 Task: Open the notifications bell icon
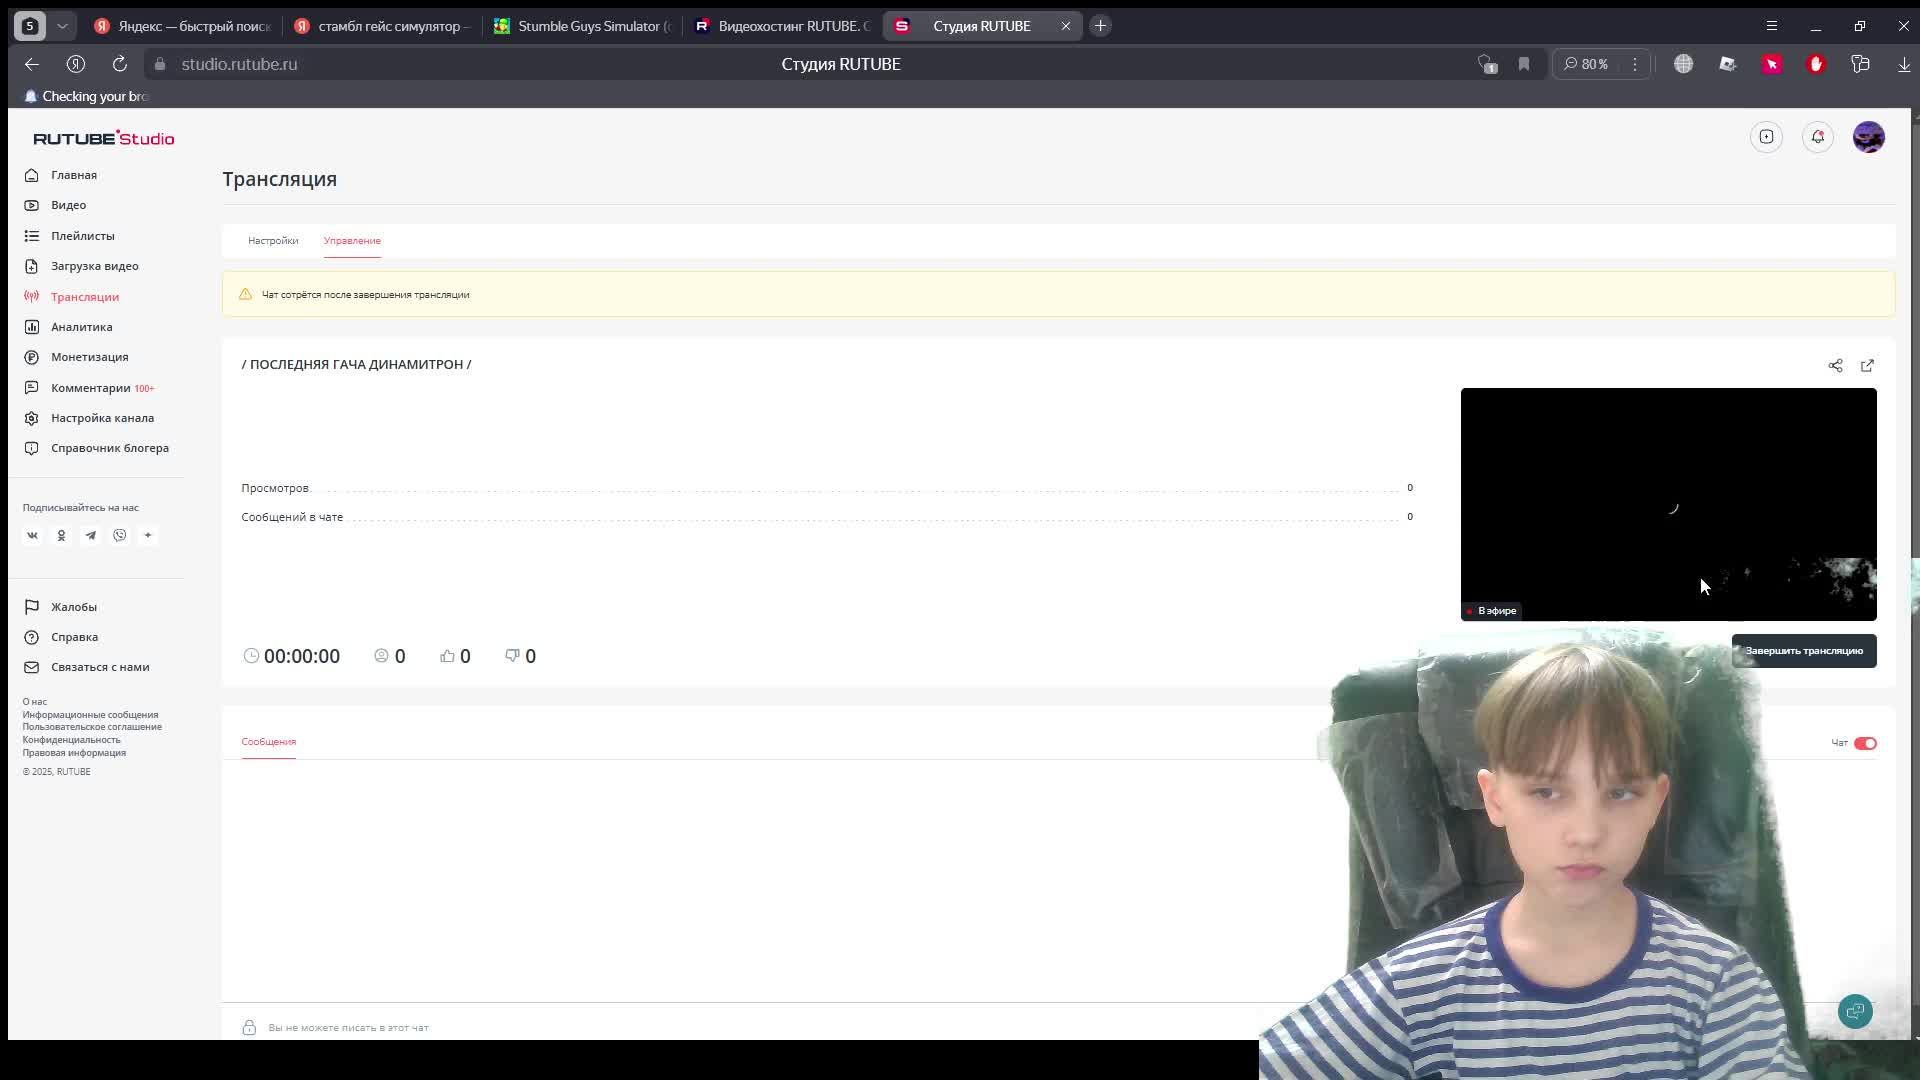1818,137
